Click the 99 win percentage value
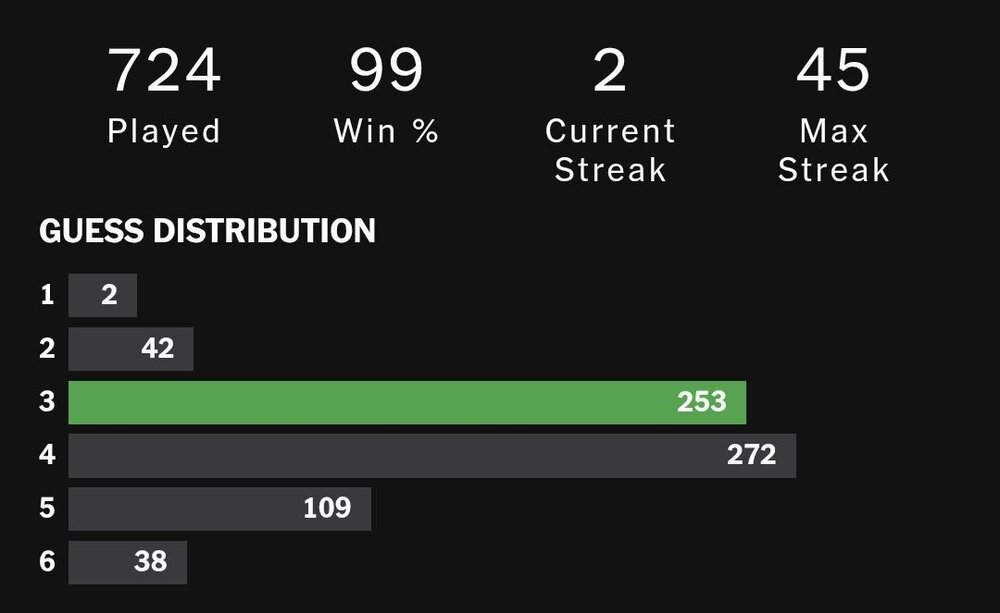Image resolution: width=1000 pixels, height=613 pixels. coord(387,71)
